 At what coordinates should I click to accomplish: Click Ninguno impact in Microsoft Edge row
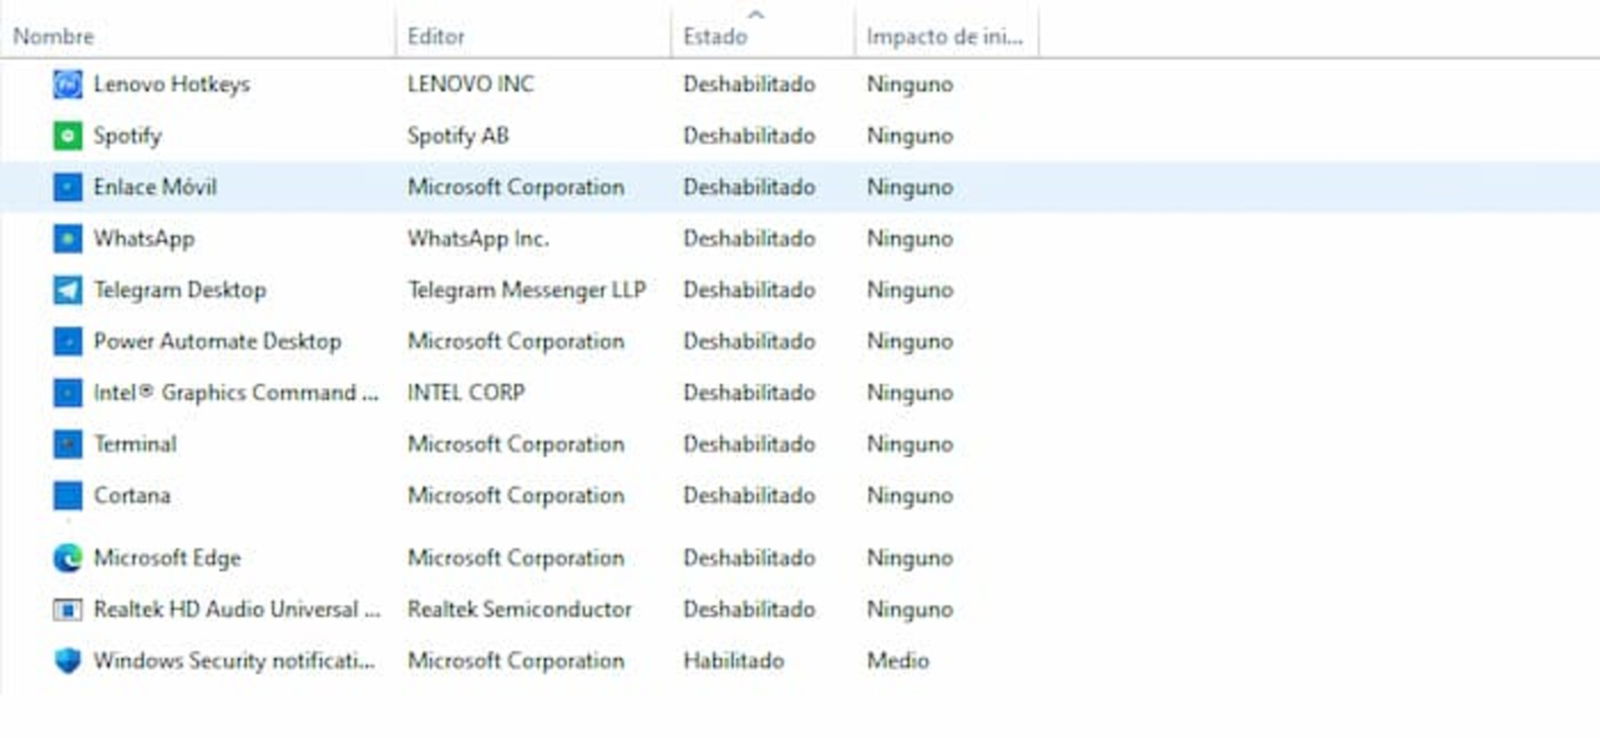[x=909, y=558]
